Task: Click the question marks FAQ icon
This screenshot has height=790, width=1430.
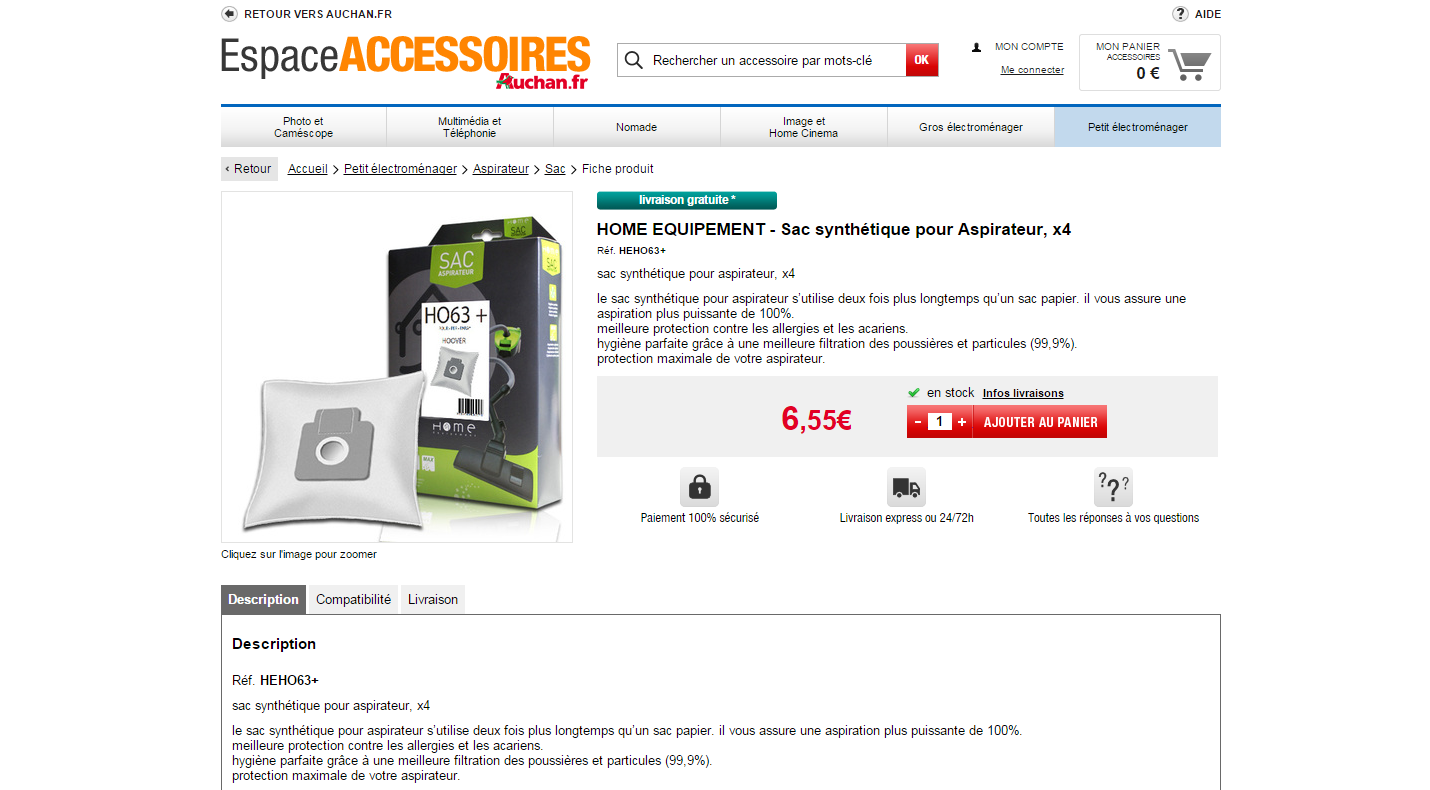Action: point(1113,487)
